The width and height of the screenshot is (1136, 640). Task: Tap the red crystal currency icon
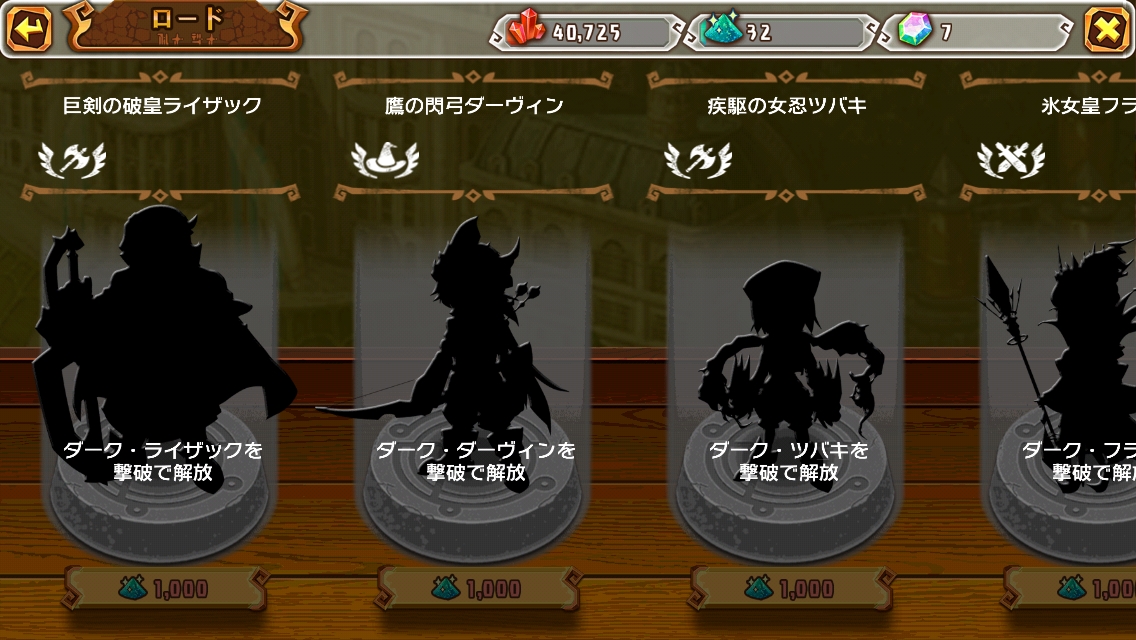(526, 29)
